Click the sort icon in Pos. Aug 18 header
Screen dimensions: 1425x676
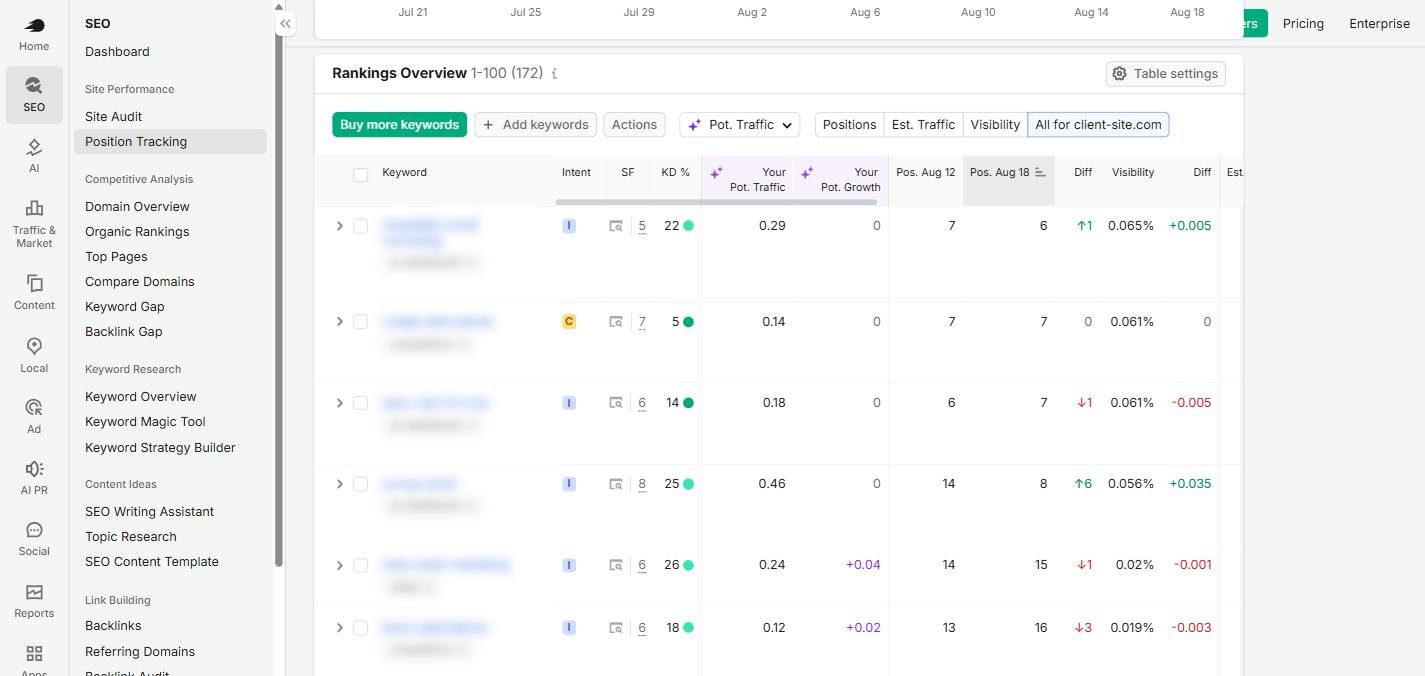click(1040, 172)
